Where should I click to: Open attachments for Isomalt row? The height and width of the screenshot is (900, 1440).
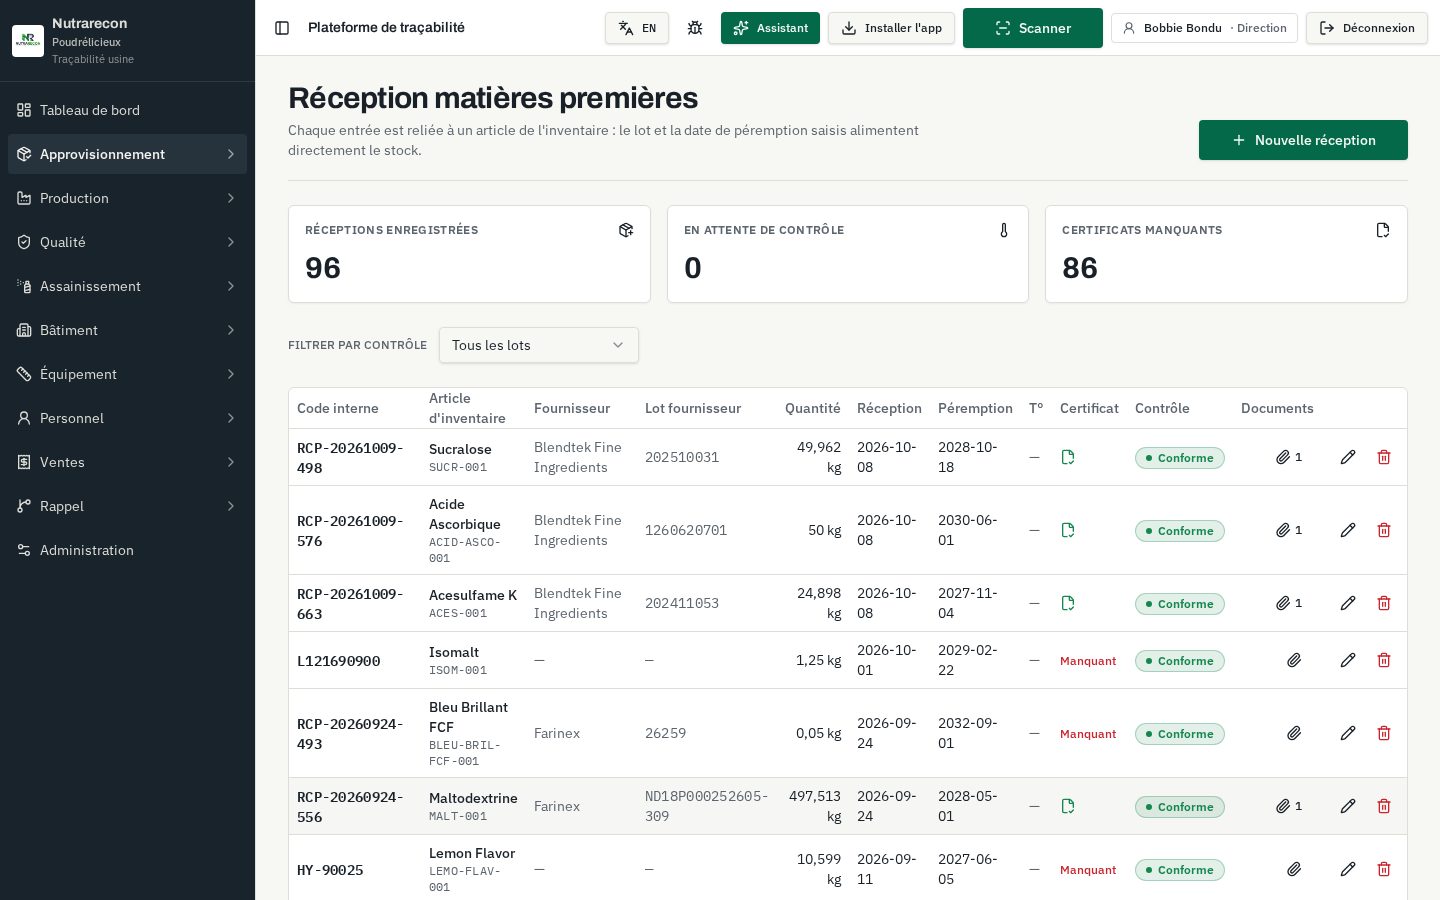tap(1294, 660)
